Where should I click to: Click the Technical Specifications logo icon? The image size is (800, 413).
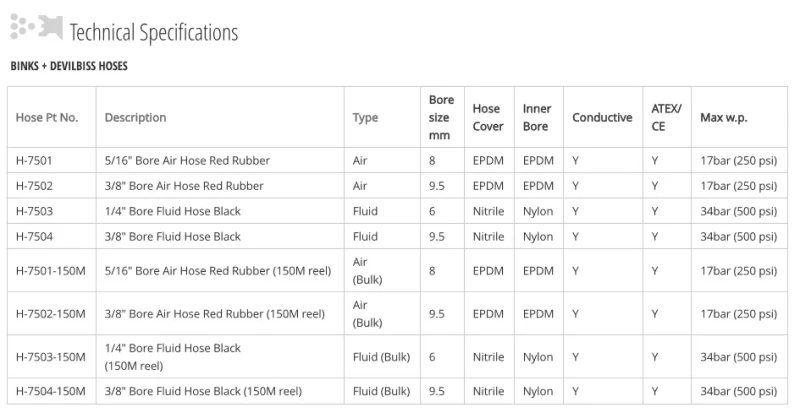coord(36,28)
